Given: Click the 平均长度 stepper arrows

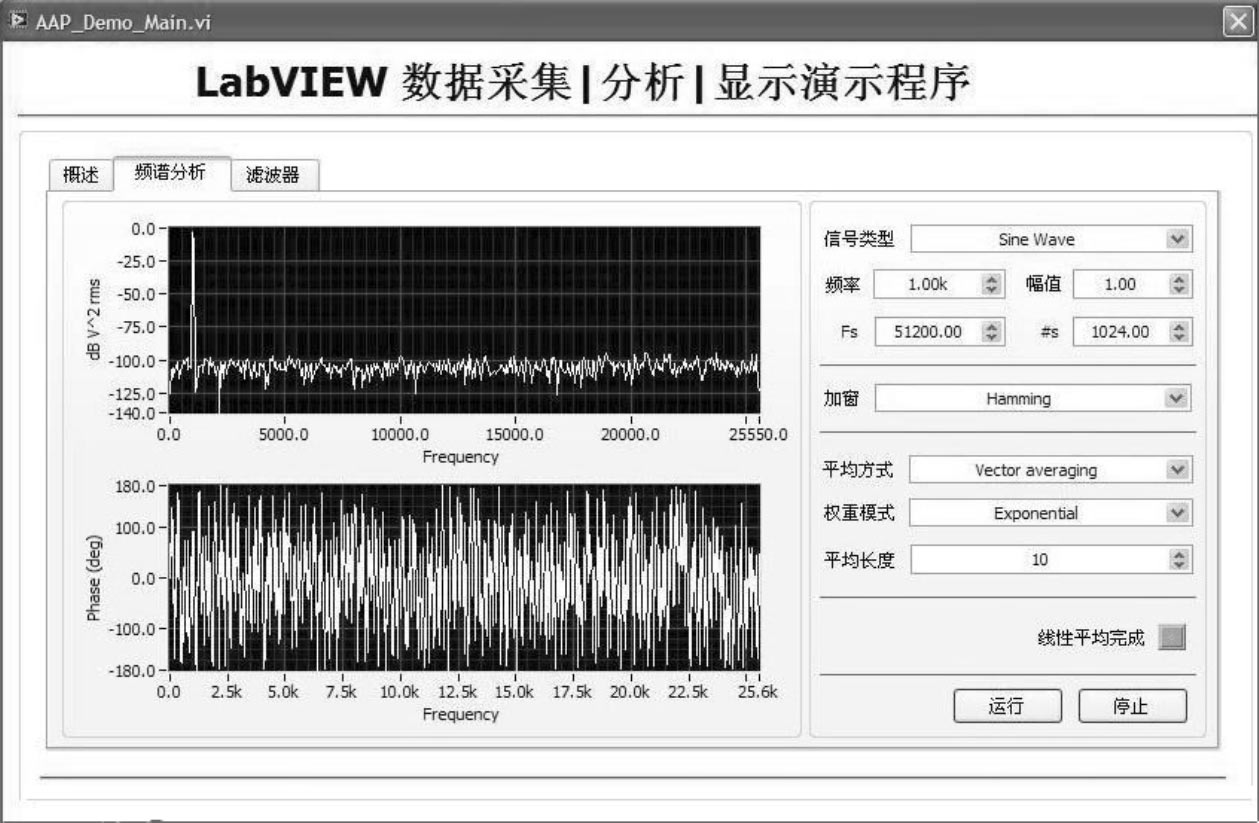Looking at the screenshot, I should click(1180, 559).
